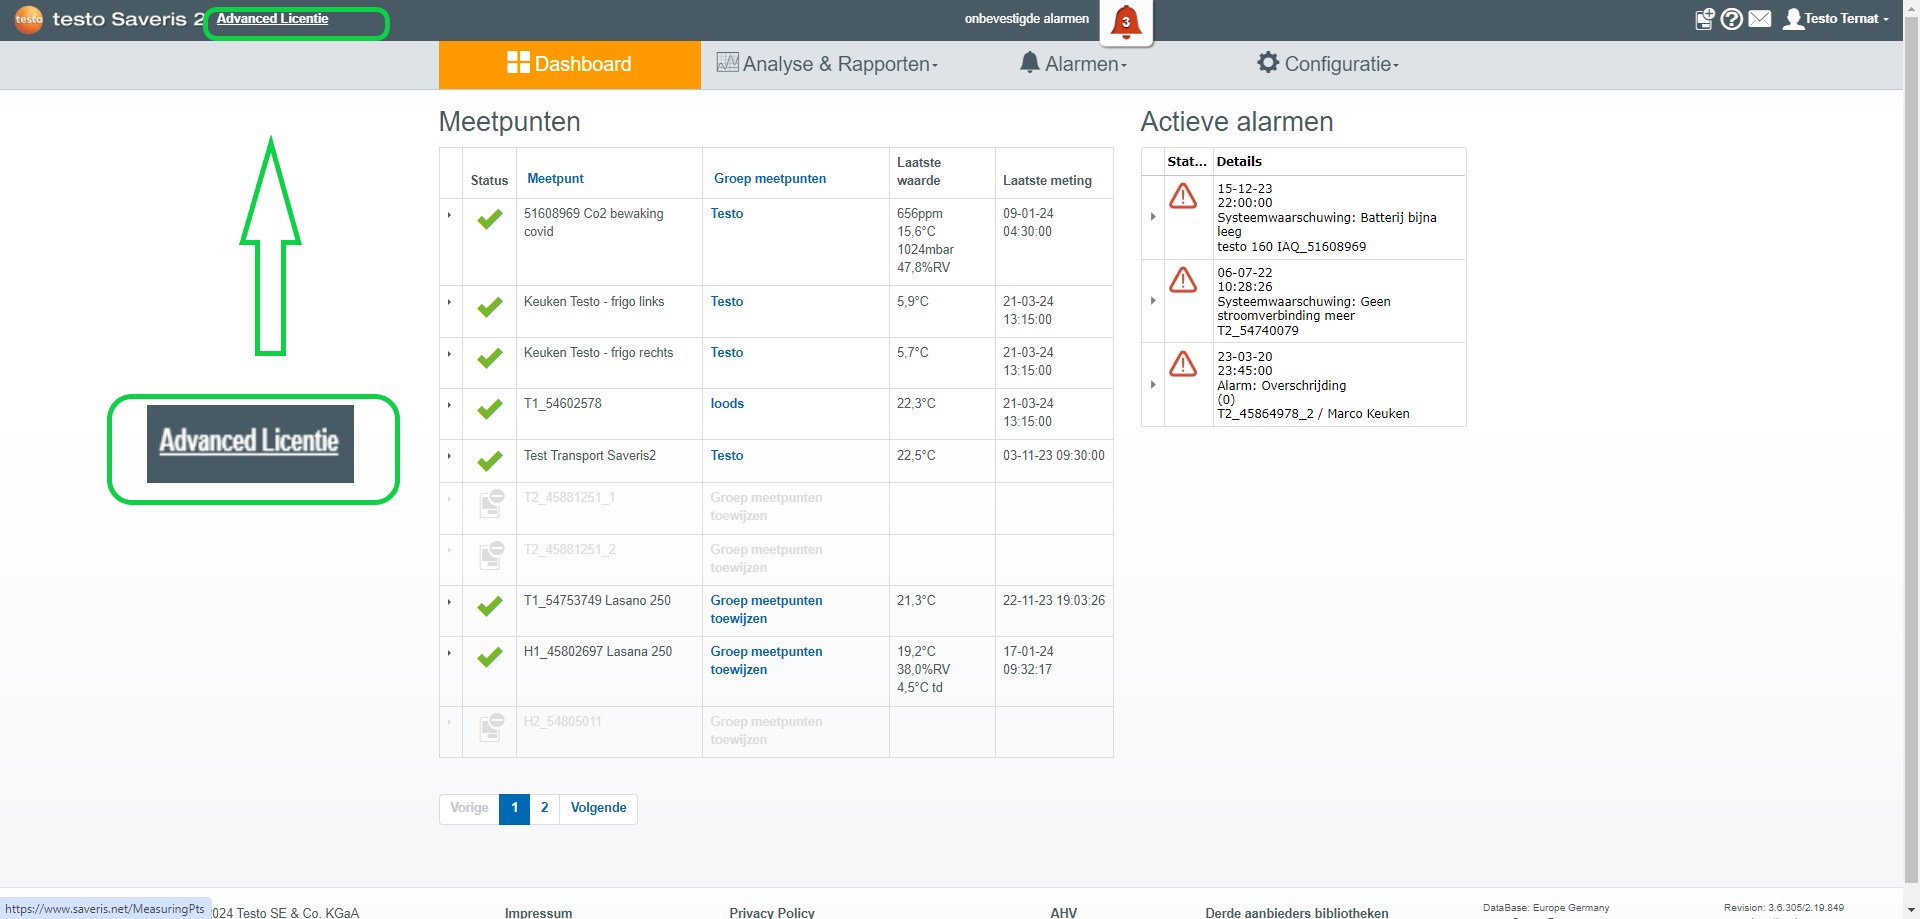Click the onbevestigde alarmen label

(x=1026, y=19)
